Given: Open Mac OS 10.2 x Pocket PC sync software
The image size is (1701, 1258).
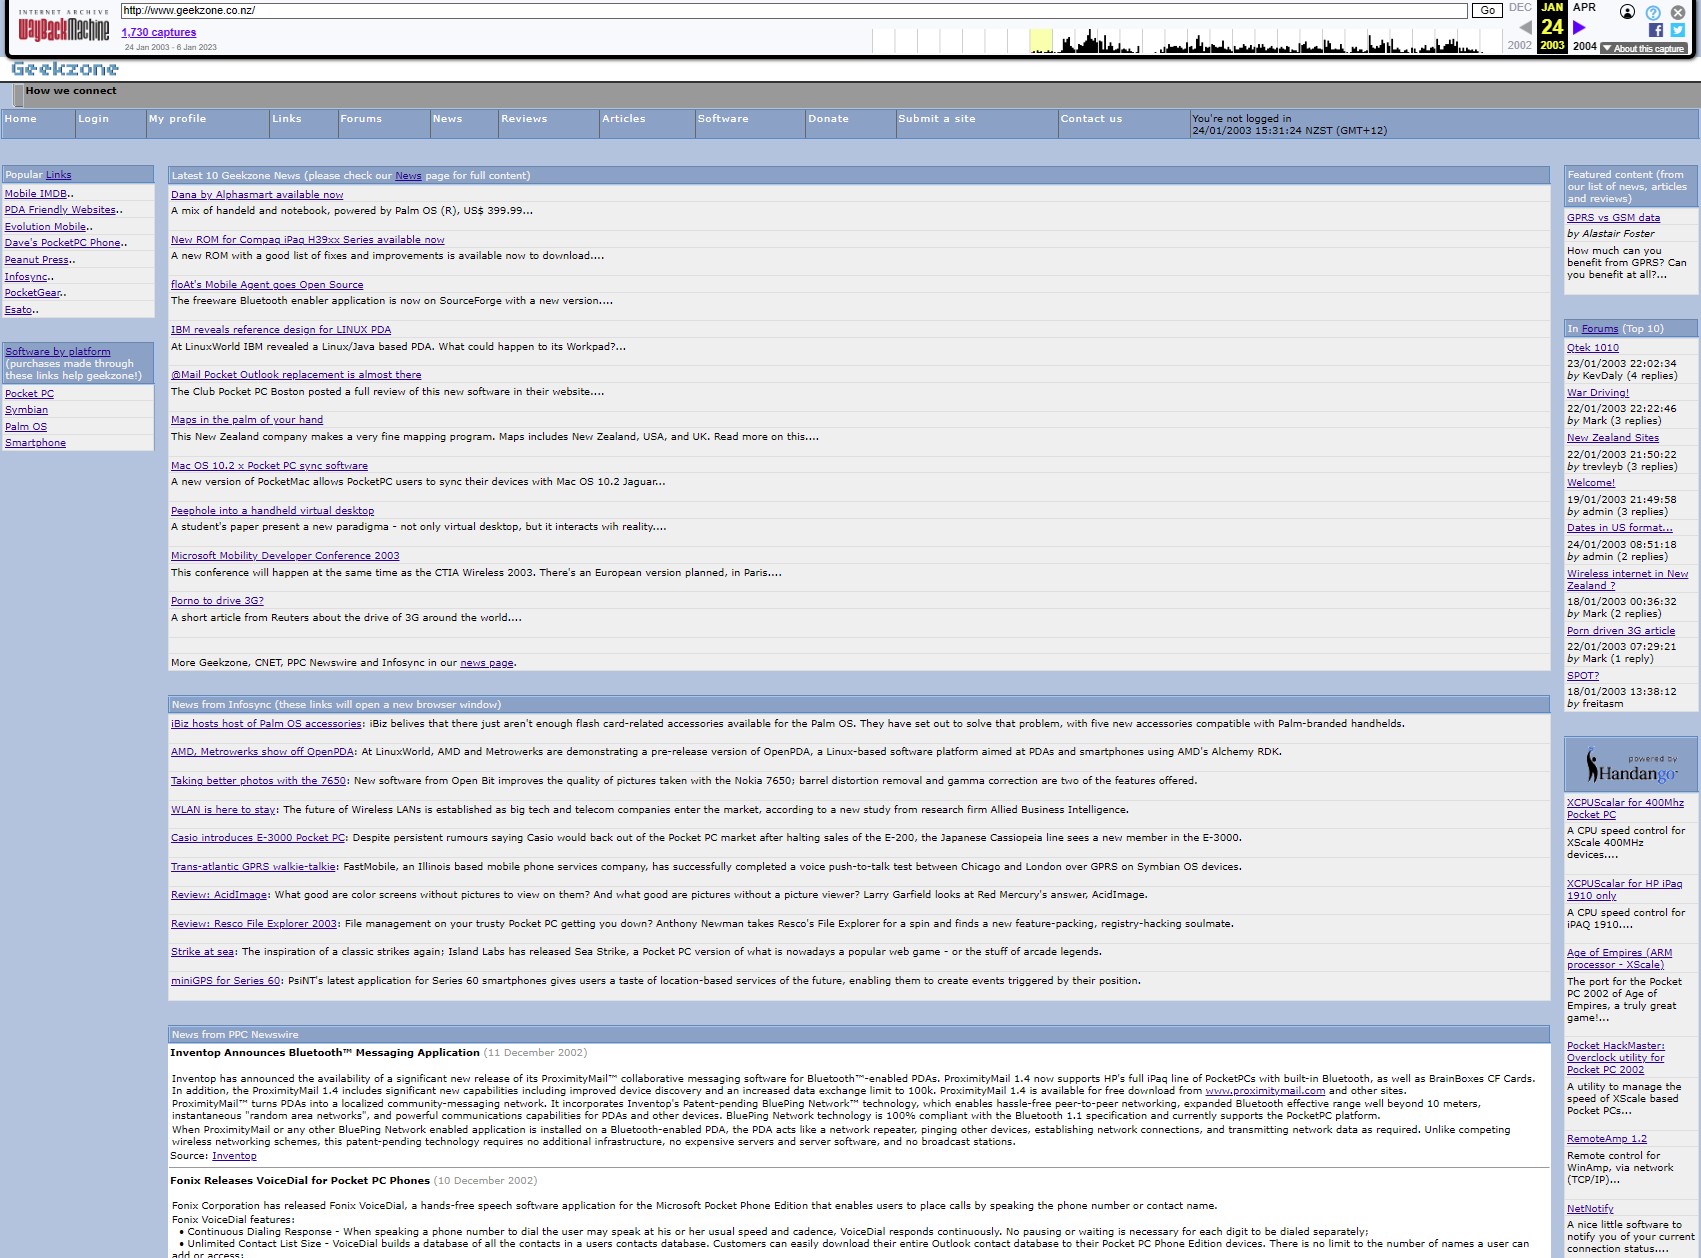Looking at the screenshot, I should point(269,466).
